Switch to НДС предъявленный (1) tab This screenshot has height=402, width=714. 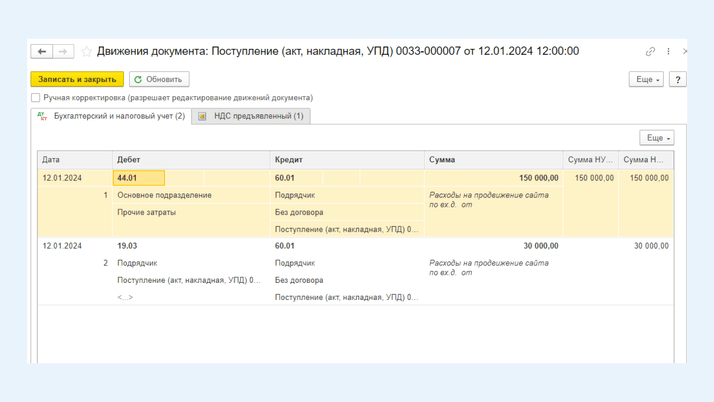point(251,116)
